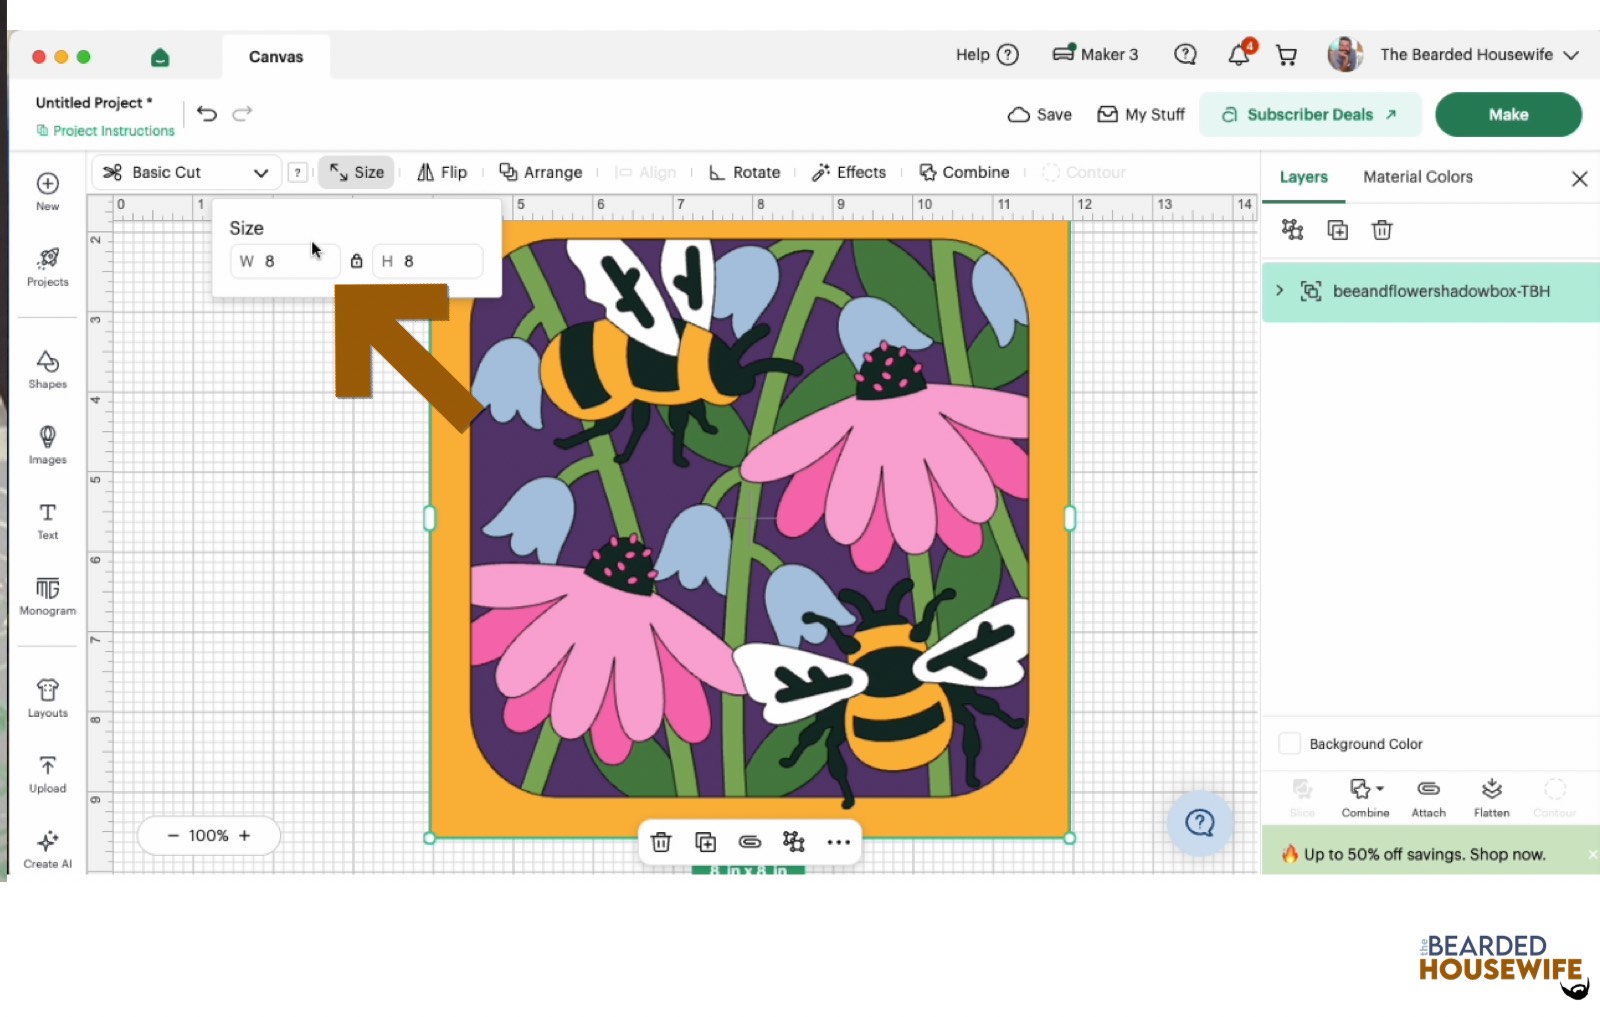Click the width W input field
This screenshot has height=1017, width=1600.
click(285, 261)
